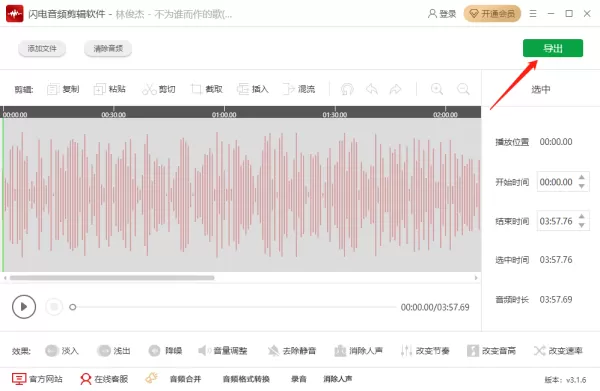Click the red app logo icon
Screen dimensions: 600x391
[15, 14]
